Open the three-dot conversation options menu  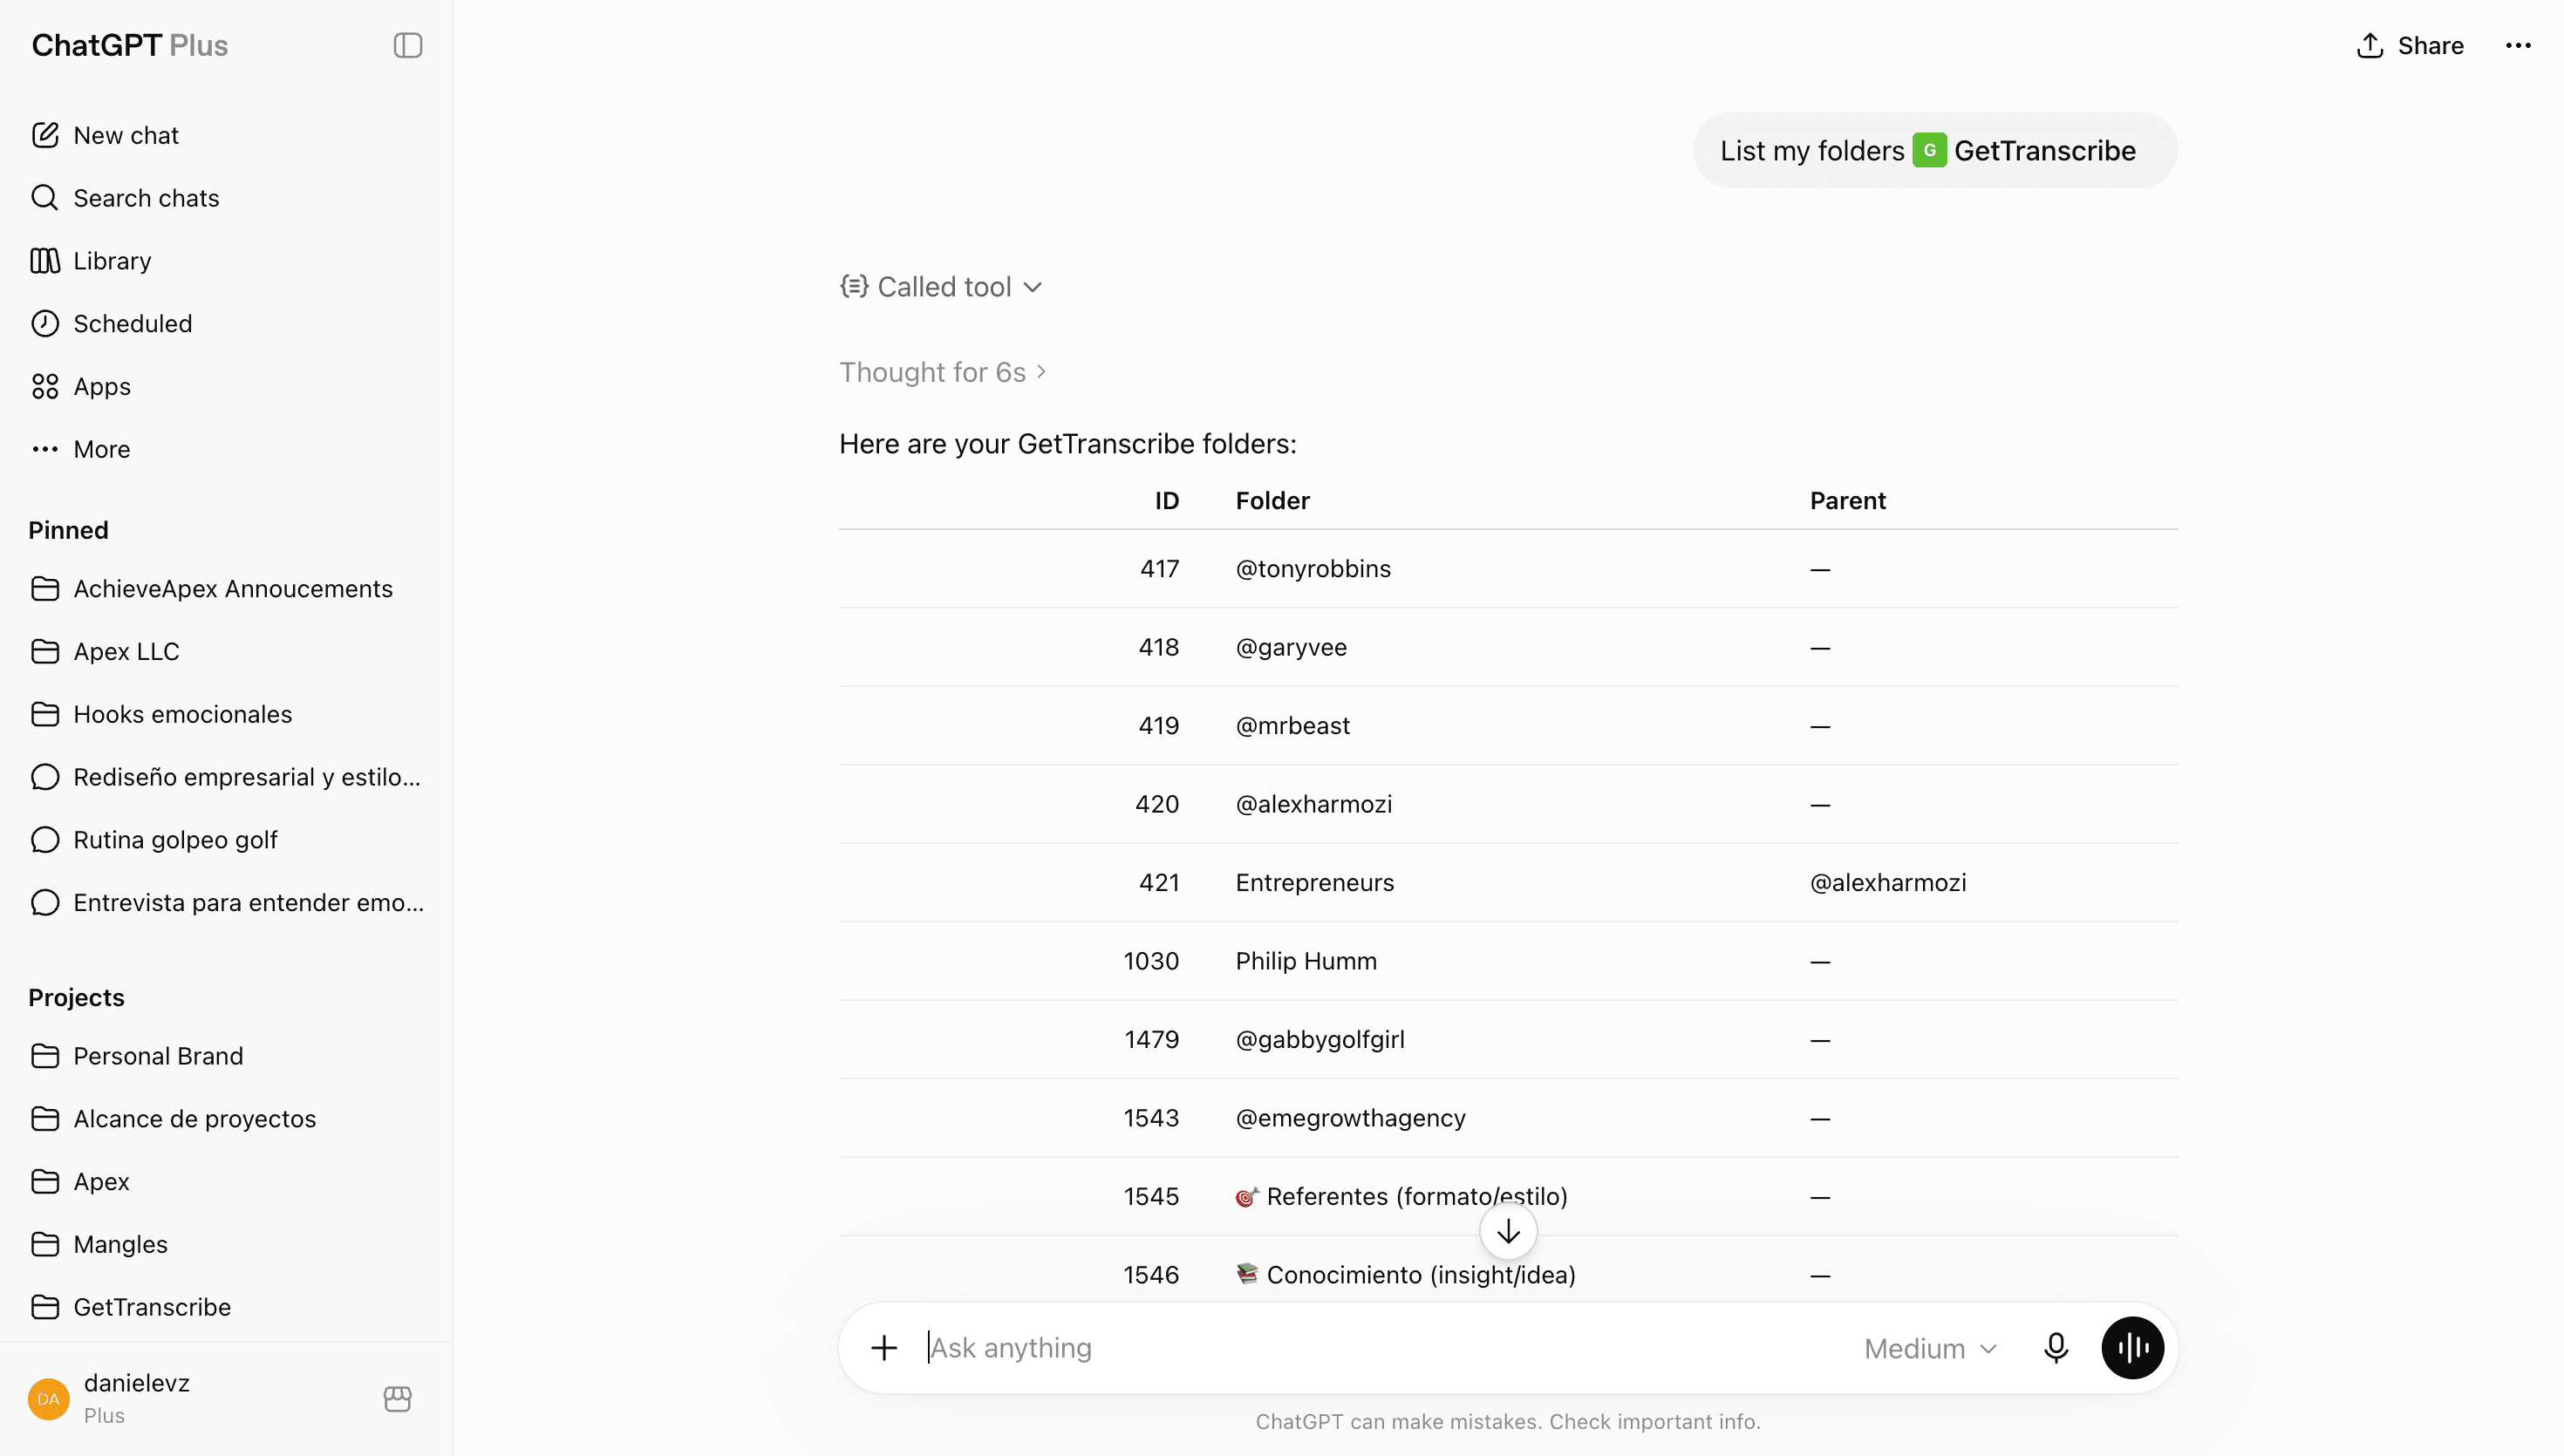point(2518,46)
